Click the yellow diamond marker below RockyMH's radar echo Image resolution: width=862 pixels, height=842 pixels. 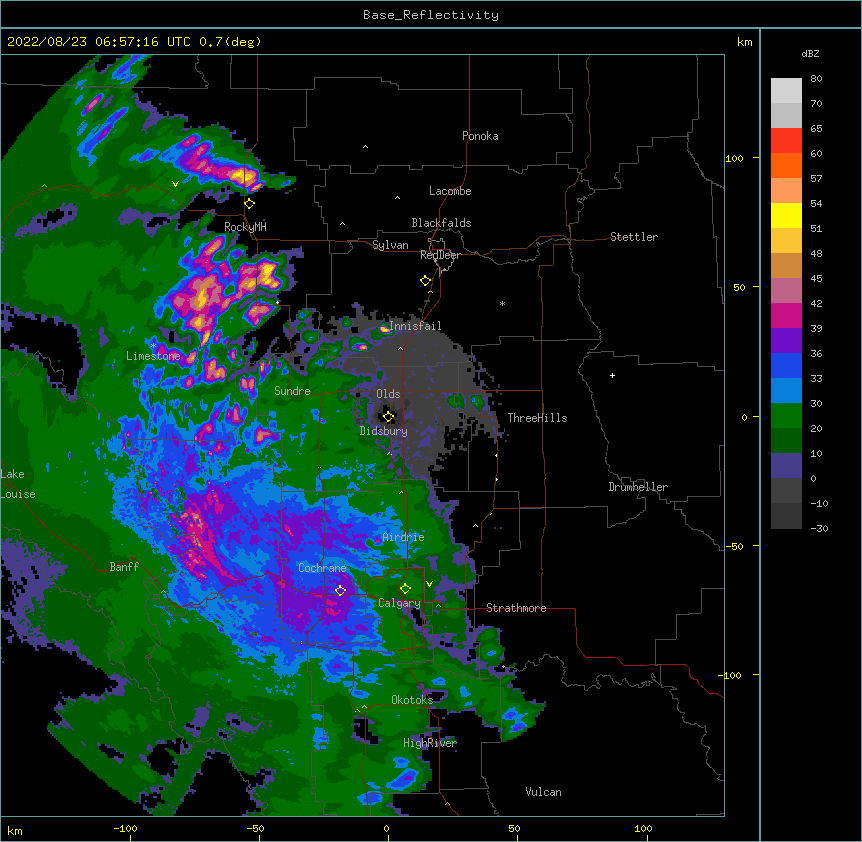coord(250,204)
